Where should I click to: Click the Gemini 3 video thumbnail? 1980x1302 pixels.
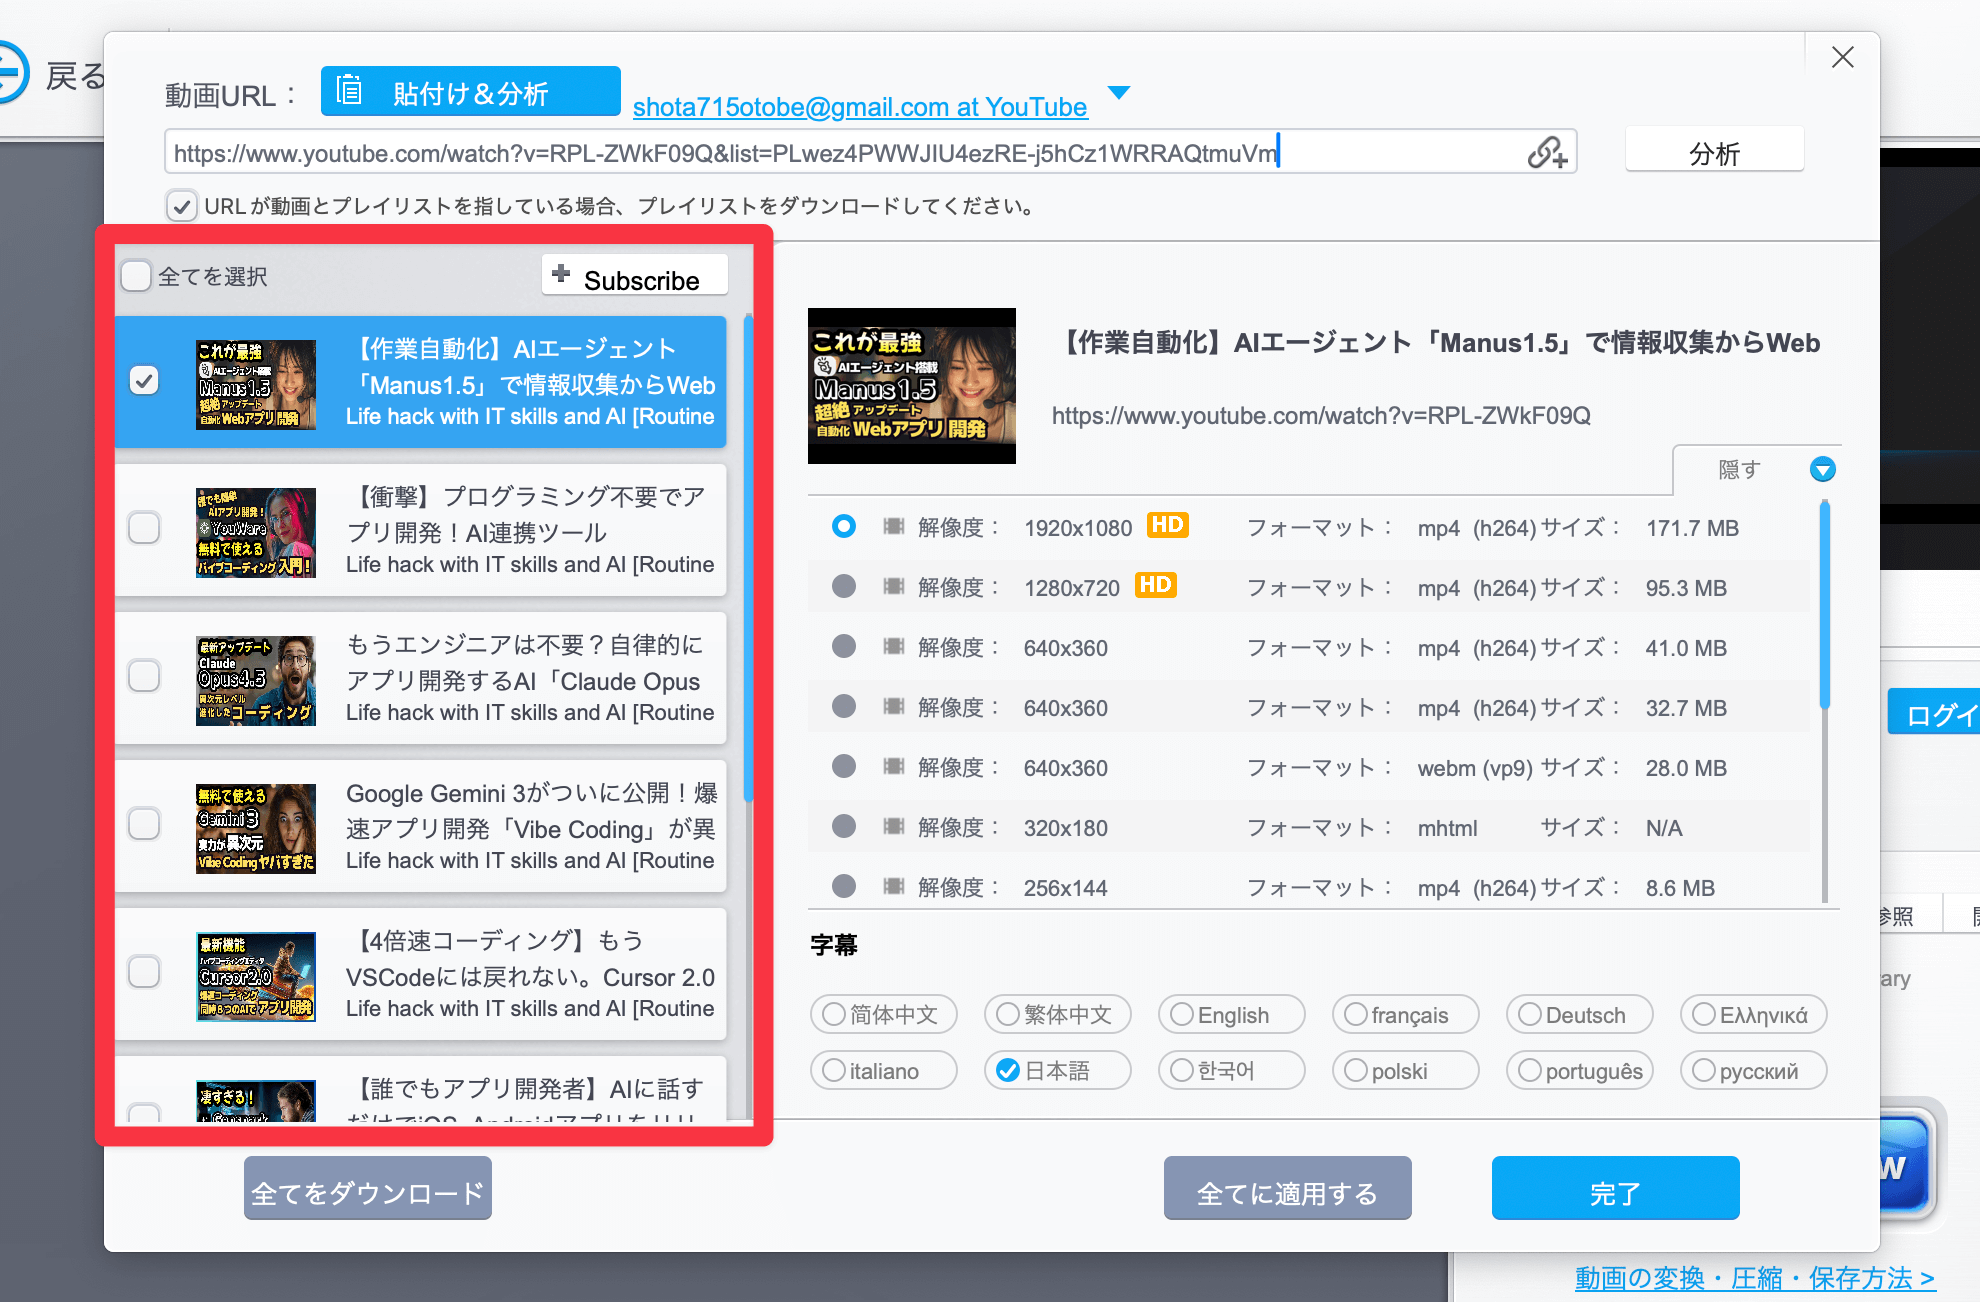(256, 828)
